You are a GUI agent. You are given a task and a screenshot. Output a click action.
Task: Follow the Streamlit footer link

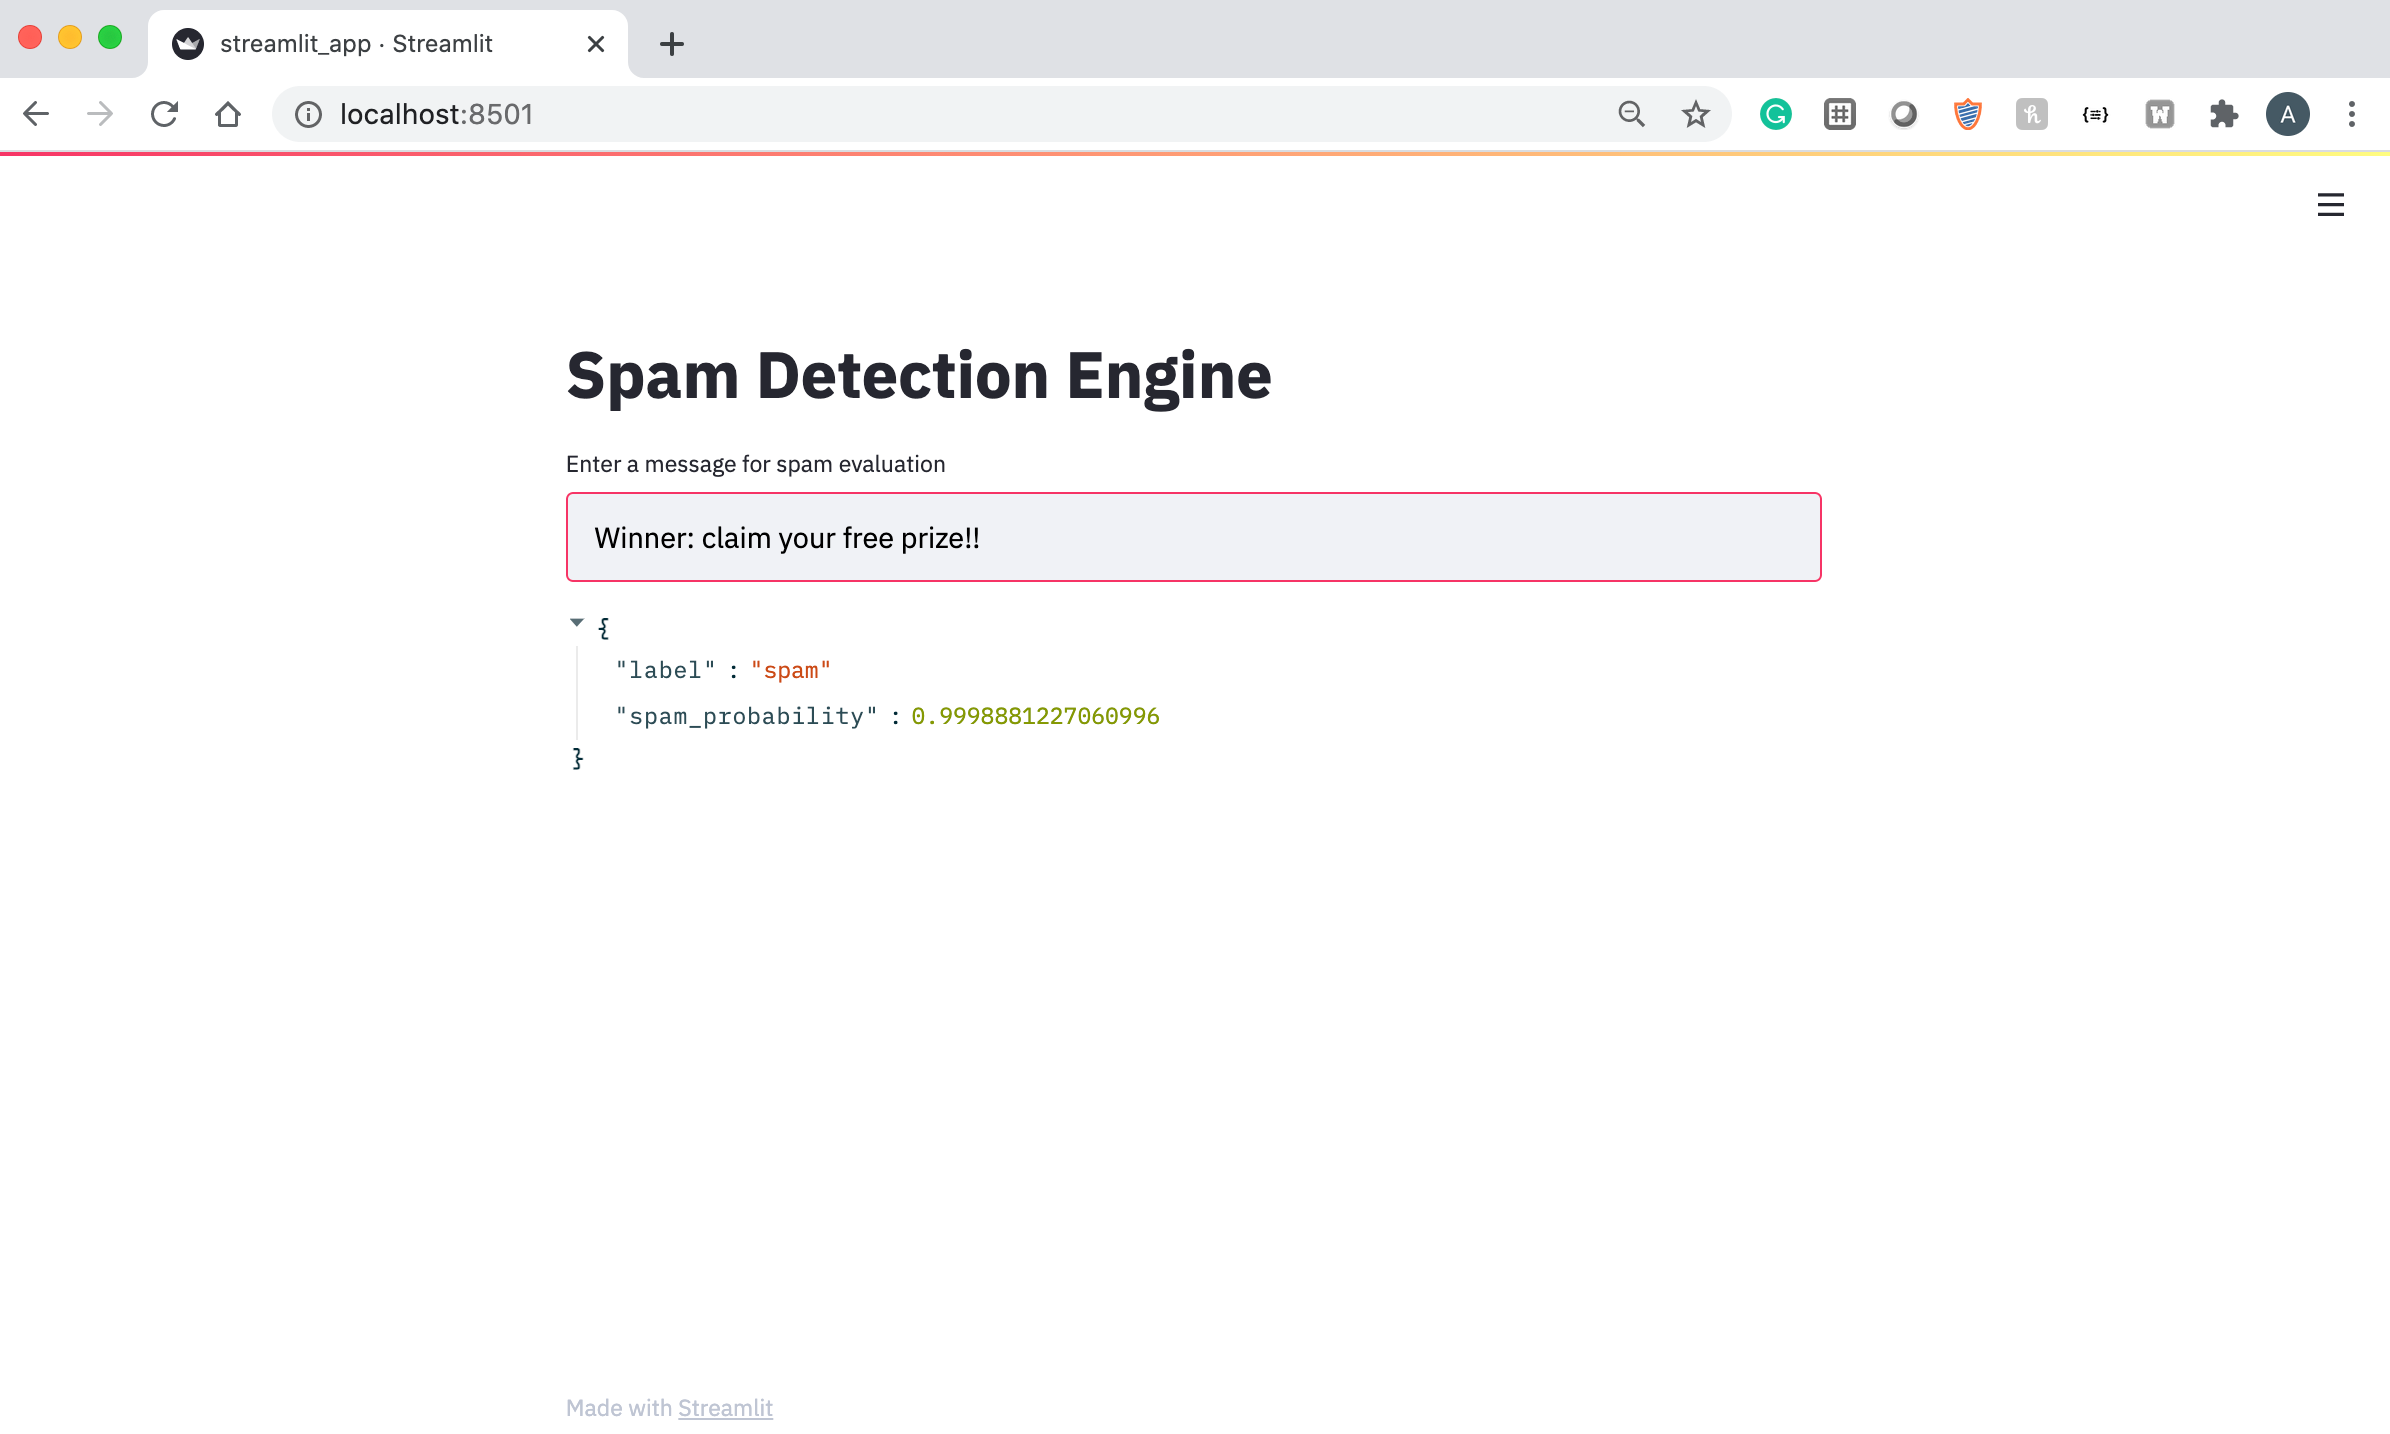(725, 1408)
